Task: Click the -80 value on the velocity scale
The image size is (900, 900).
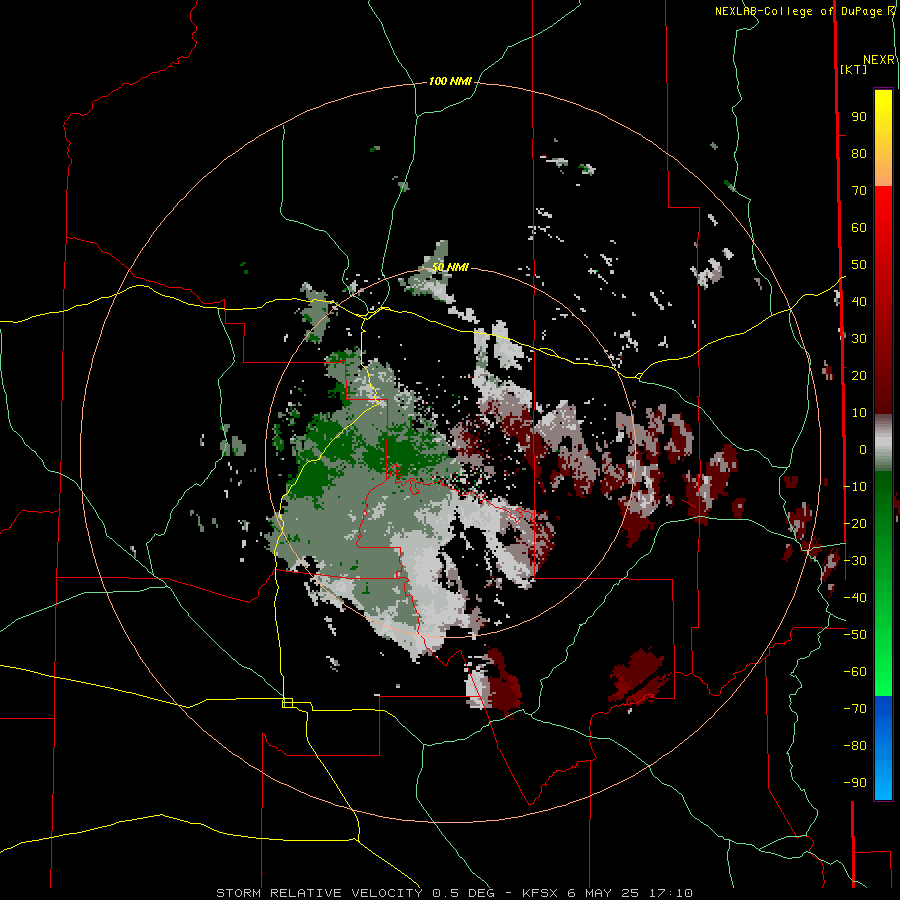Action: point(855,746)
